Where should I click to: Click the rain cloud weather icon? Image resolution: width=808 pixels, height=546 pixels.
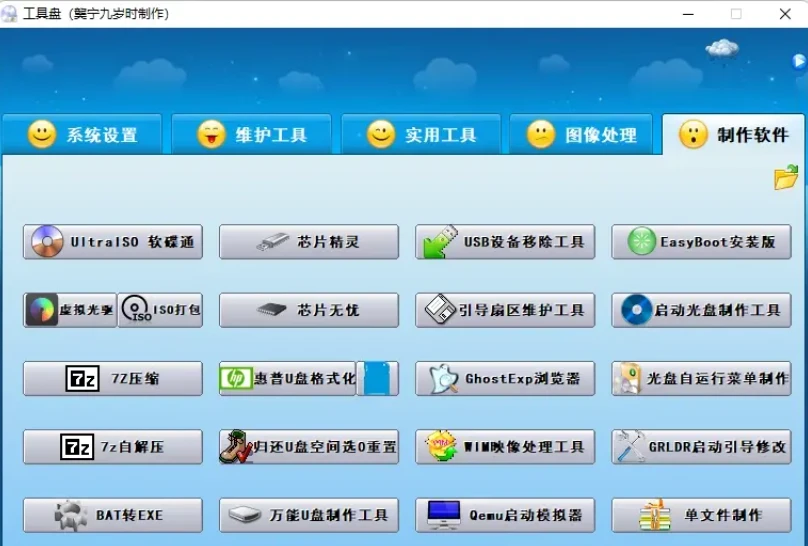[722, 50]
